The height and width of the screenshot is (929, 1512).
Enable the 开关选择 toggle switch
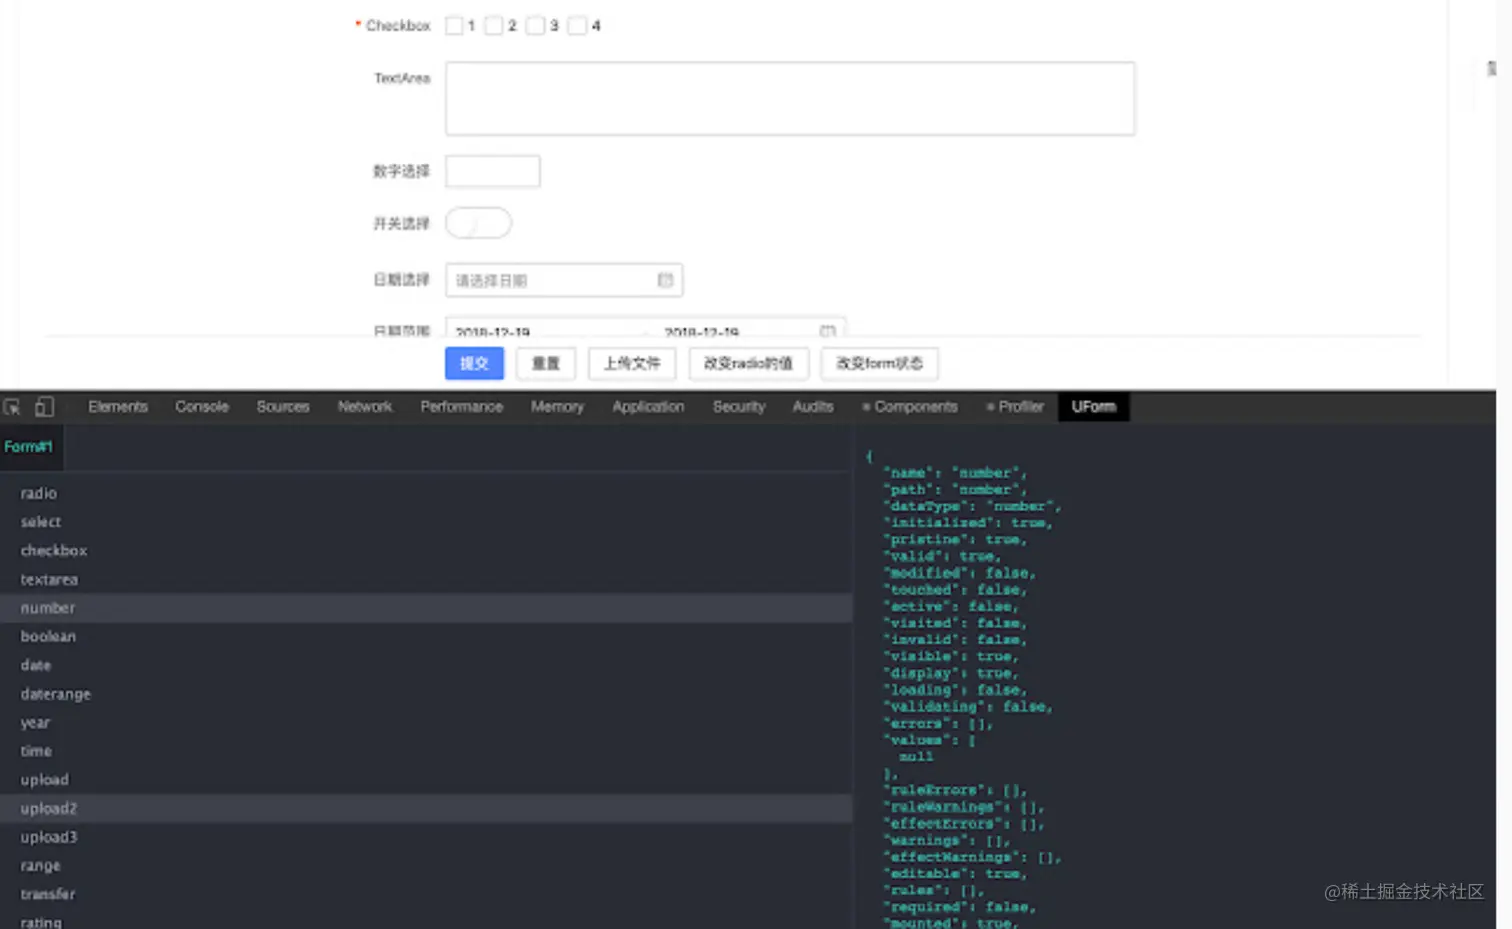coord(478,222)
